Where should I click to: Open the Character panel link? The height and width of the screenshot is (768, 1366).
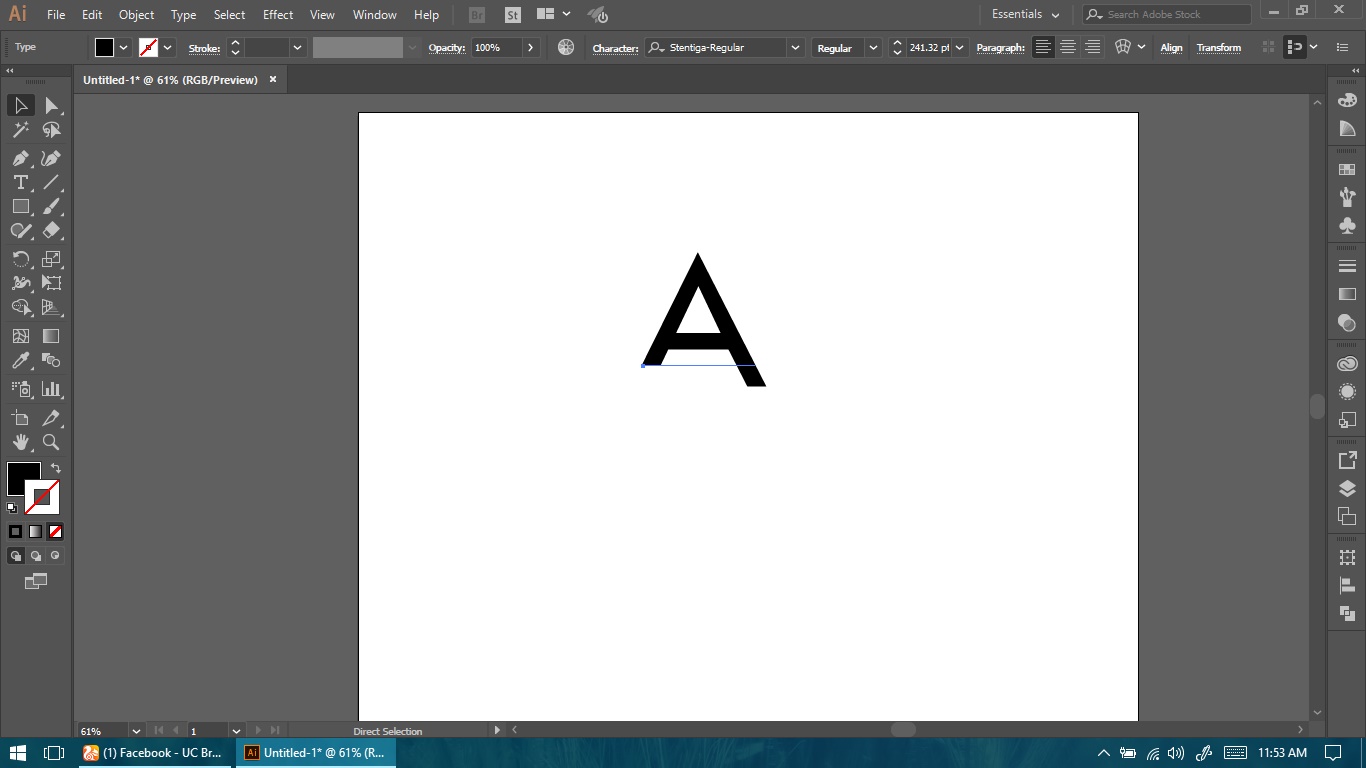point(615,48)
